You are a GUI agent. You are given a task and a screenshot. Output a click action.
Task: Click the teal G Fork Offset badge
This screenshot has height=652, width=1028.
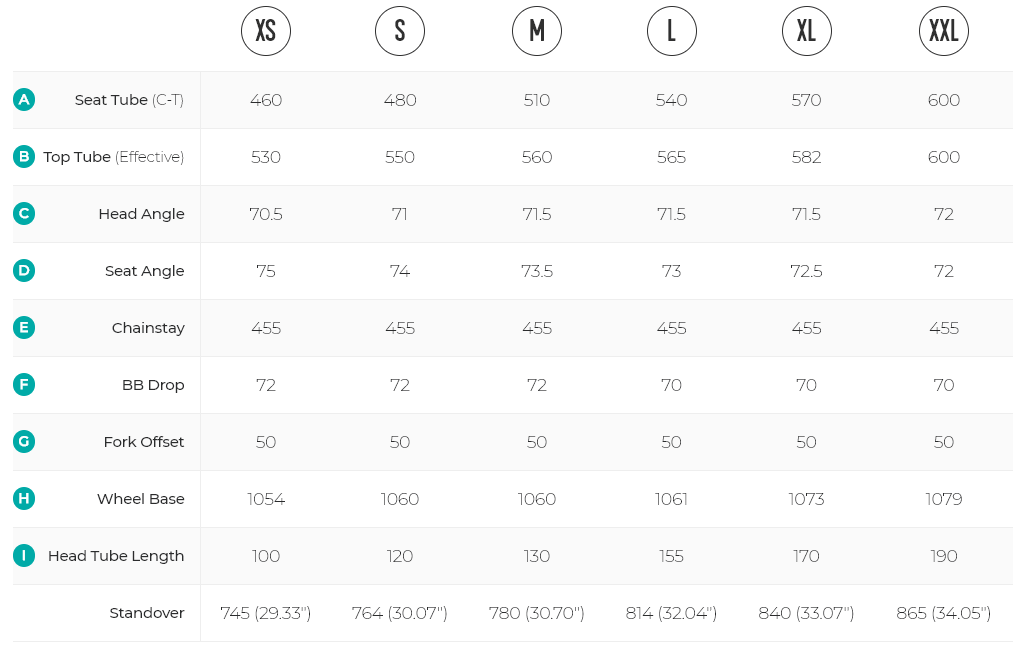pos(24,442)
